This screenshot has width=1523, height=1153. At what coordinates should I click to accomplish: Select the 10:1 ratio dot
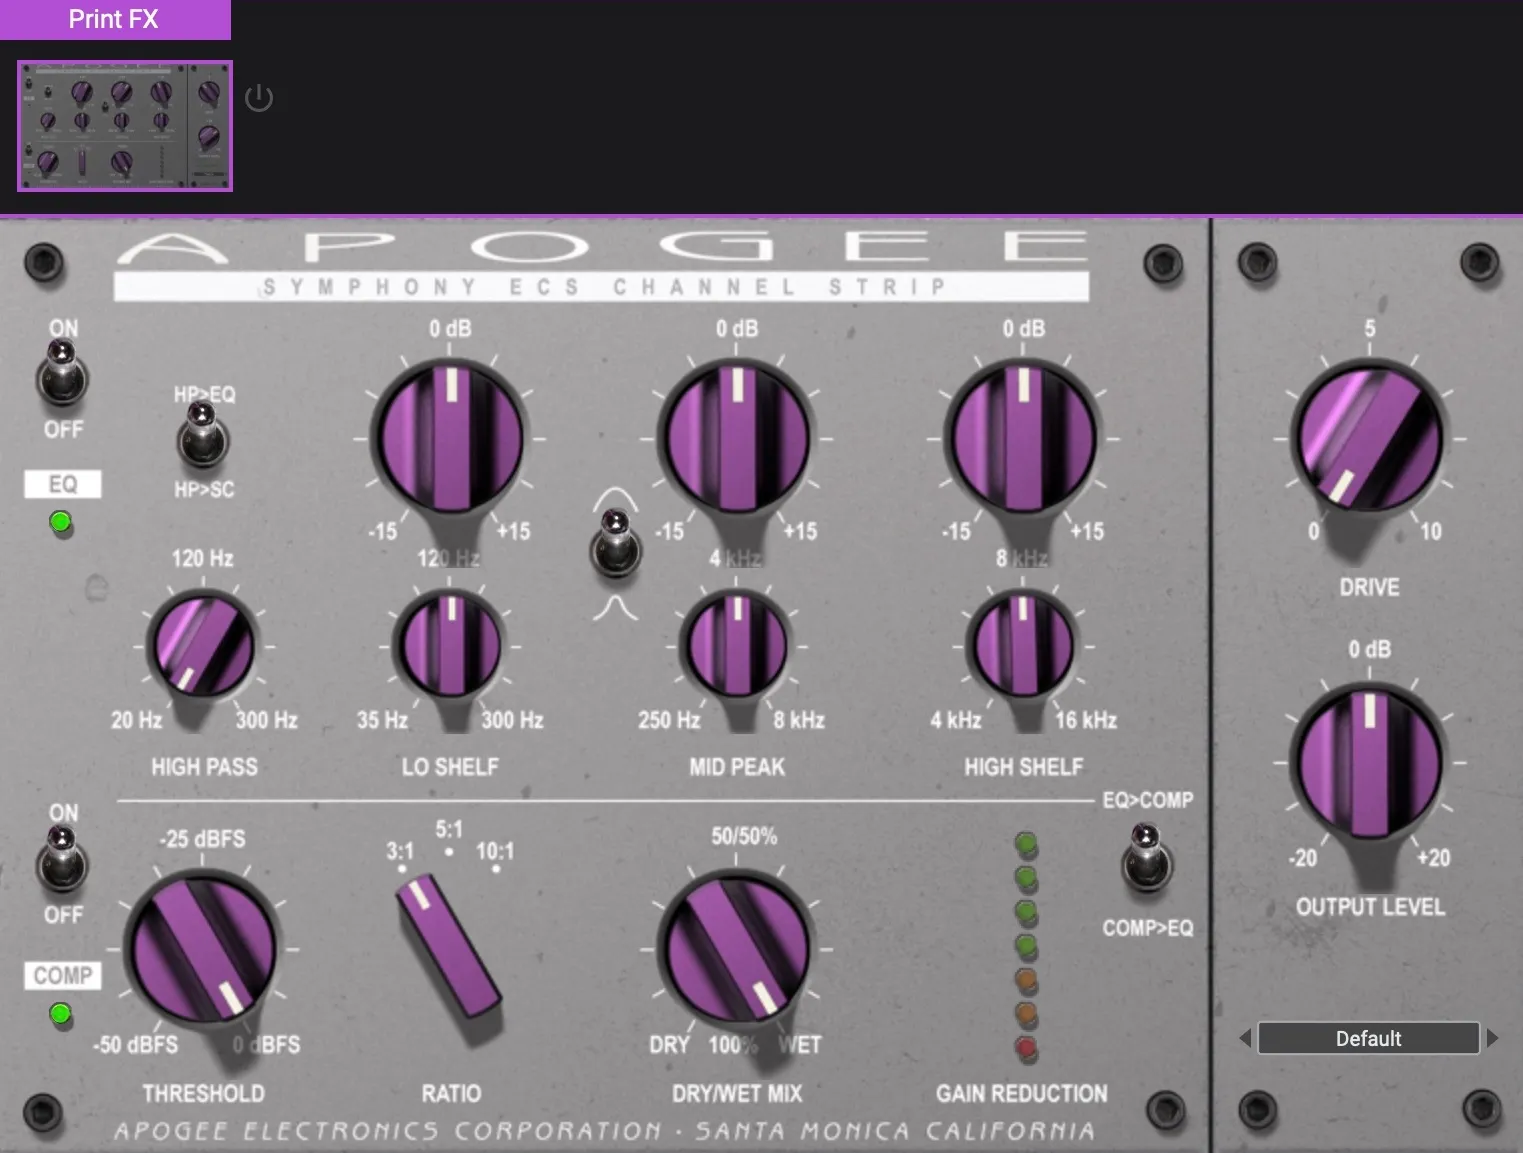496,869
